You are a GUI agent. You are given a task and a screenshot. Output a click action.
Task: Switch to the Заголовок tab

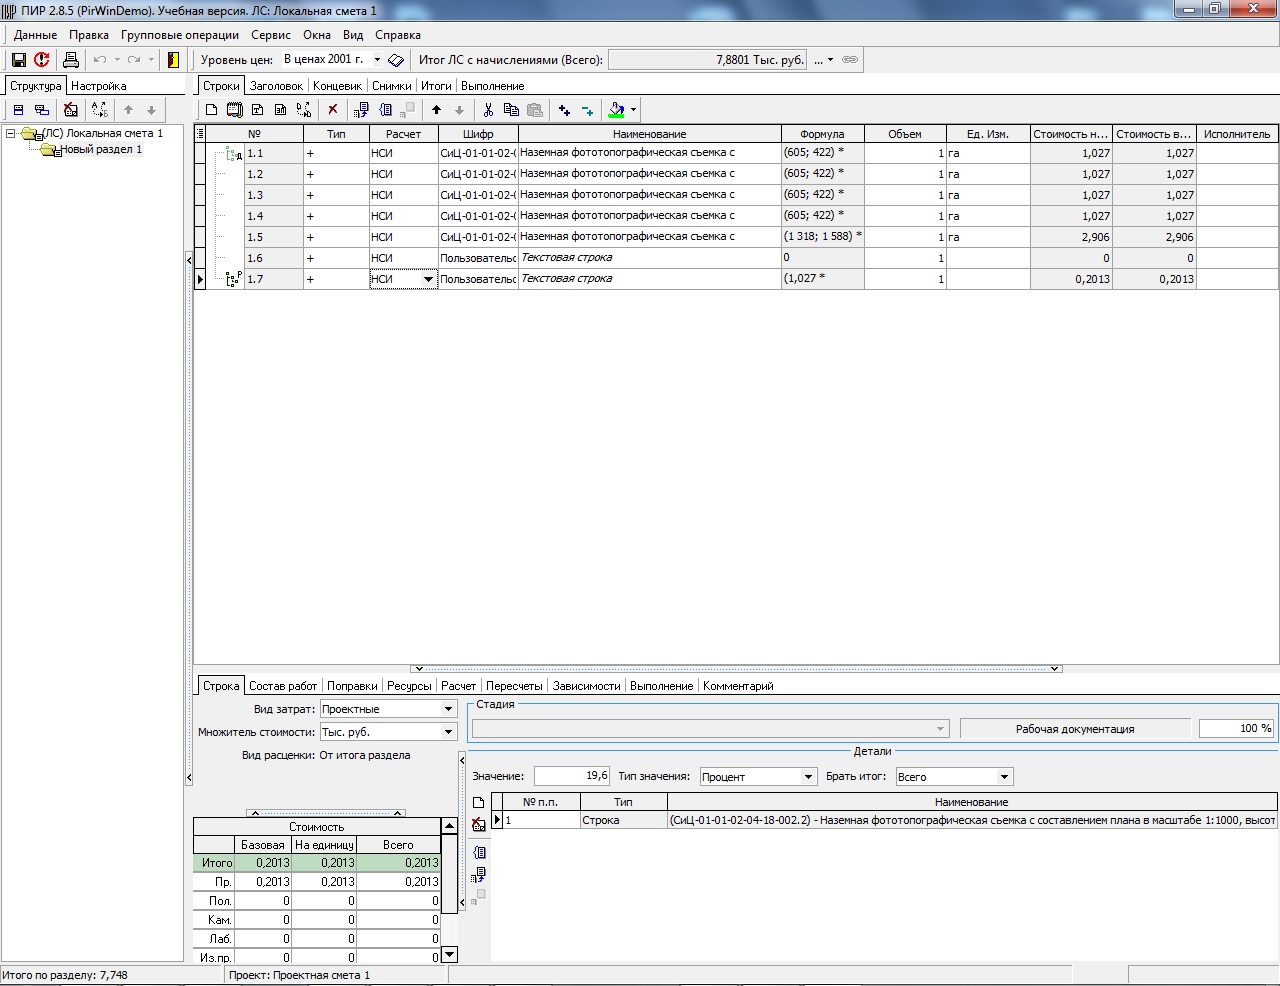point(276,86)
